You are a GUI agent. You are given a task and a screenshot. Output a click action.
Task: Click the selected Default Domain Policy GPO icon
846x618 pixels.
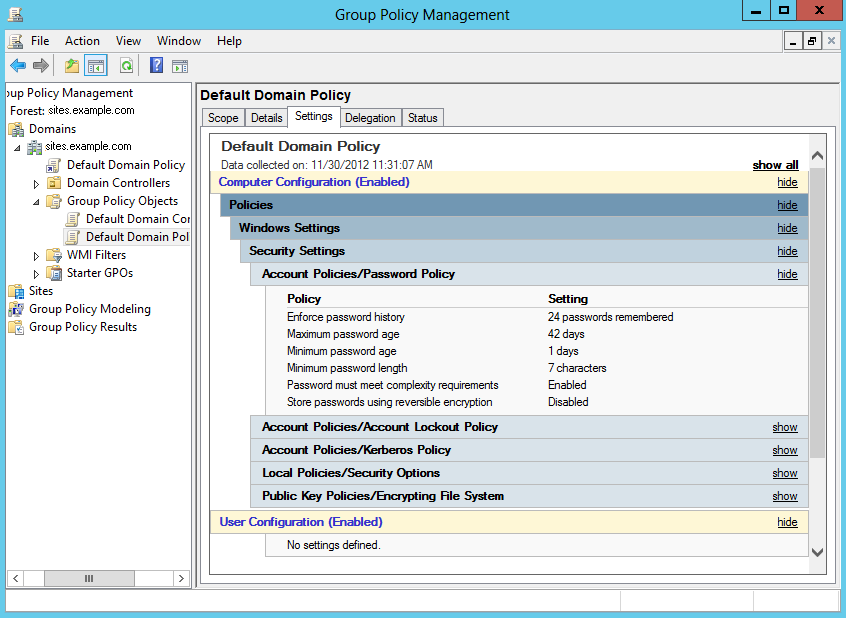72,237
